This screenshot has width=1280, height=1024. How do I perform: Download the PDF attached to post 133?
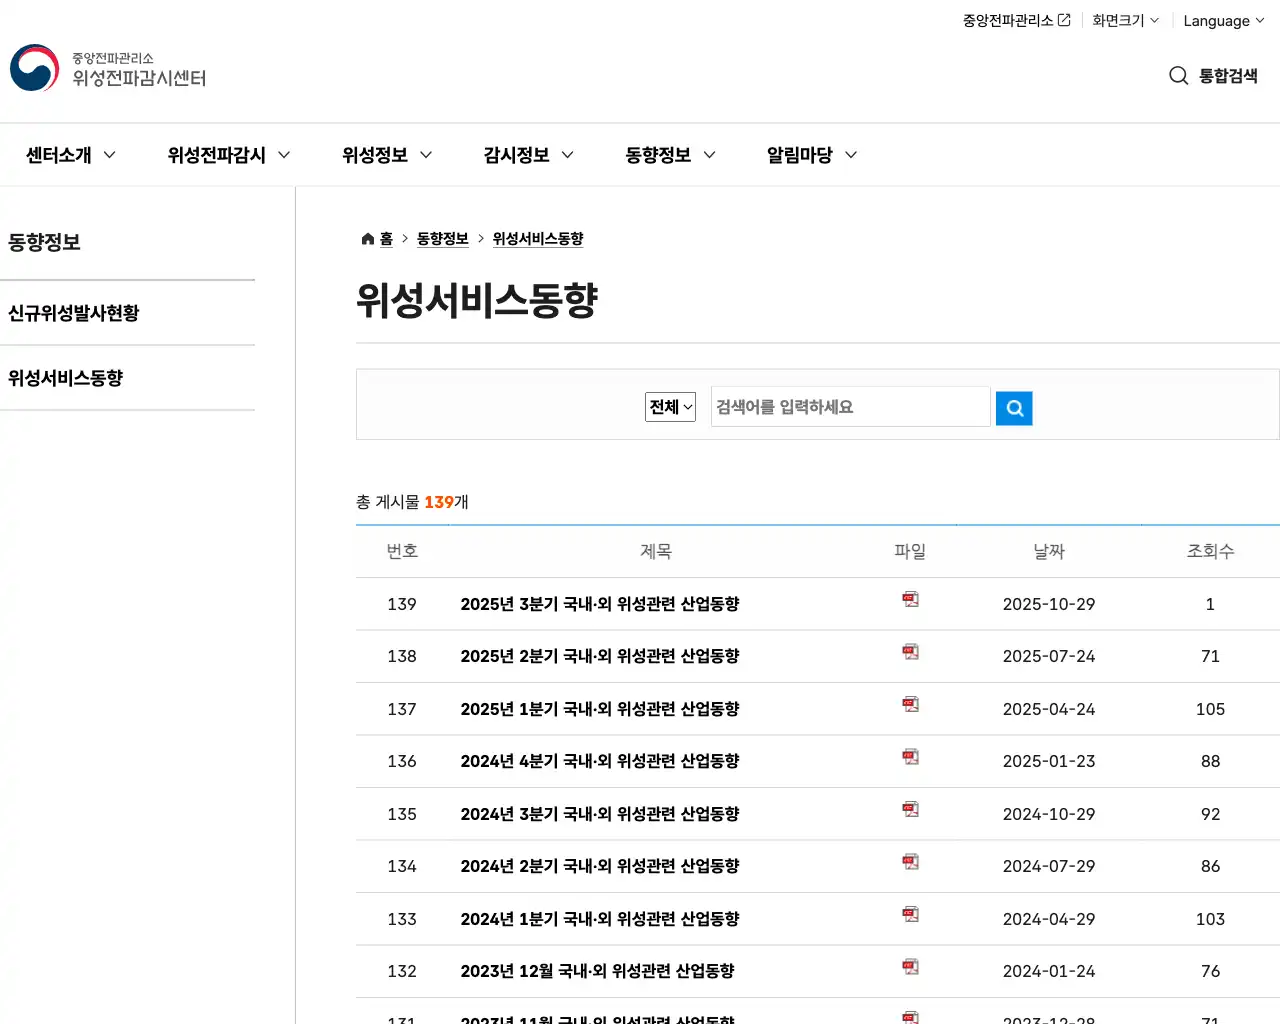[x=910, y=914]
